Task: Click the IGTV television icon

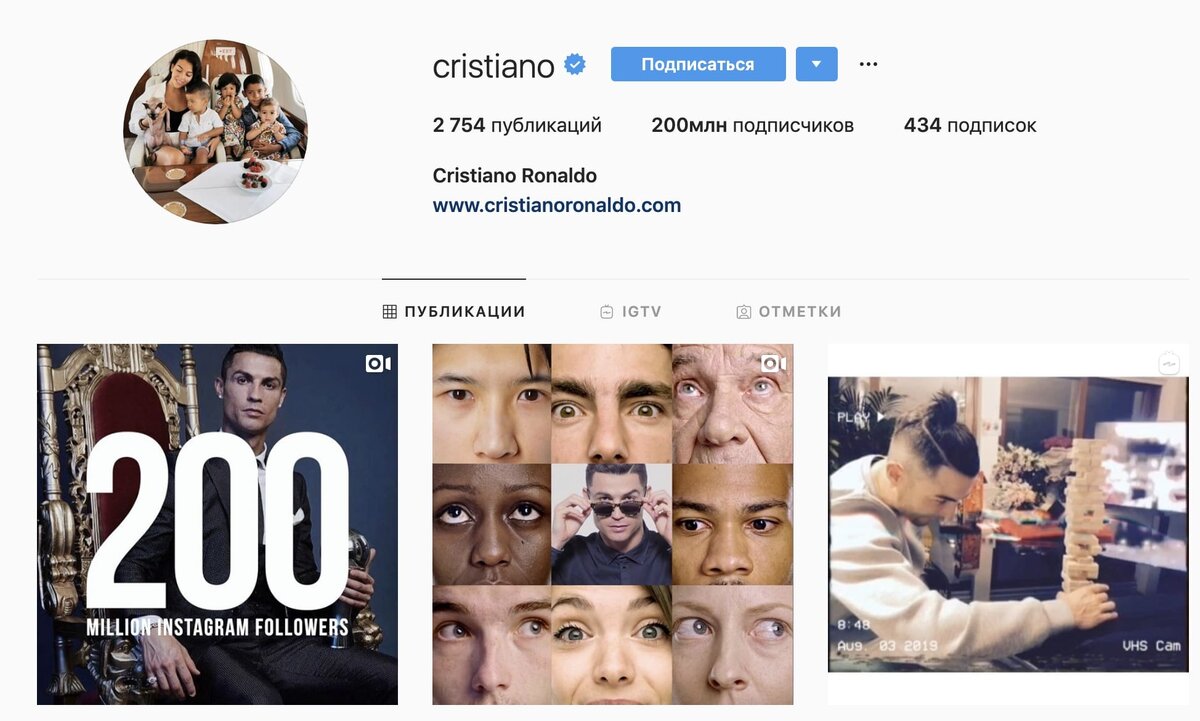Action: click(x=607, y=312)
